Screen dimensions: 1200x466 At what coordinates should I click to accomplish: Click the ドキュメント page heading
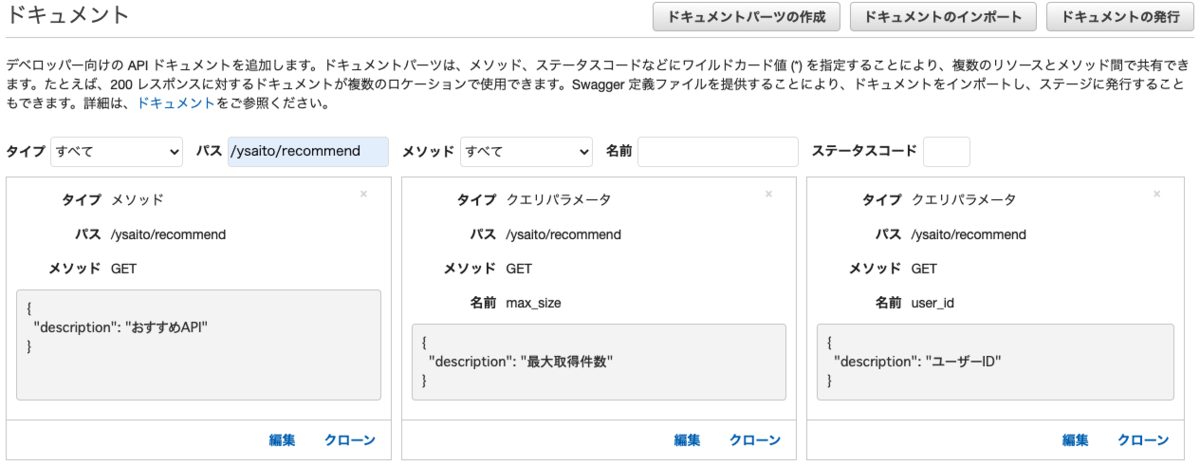66,15
